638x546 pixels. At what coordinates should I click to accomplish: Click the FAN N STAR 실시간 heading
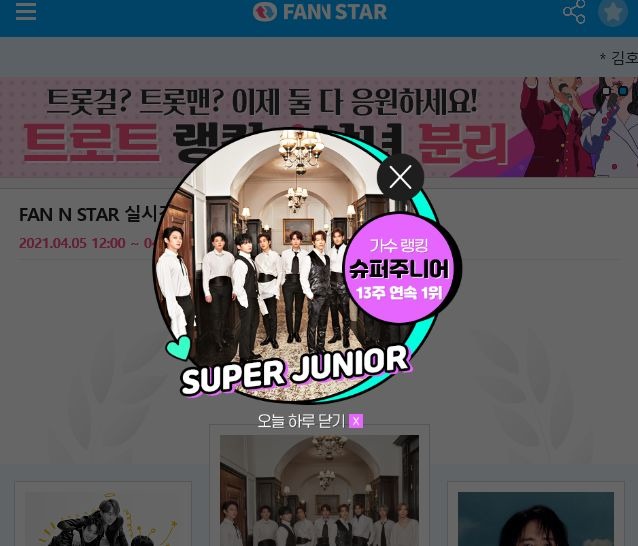(x=93, y=214)
